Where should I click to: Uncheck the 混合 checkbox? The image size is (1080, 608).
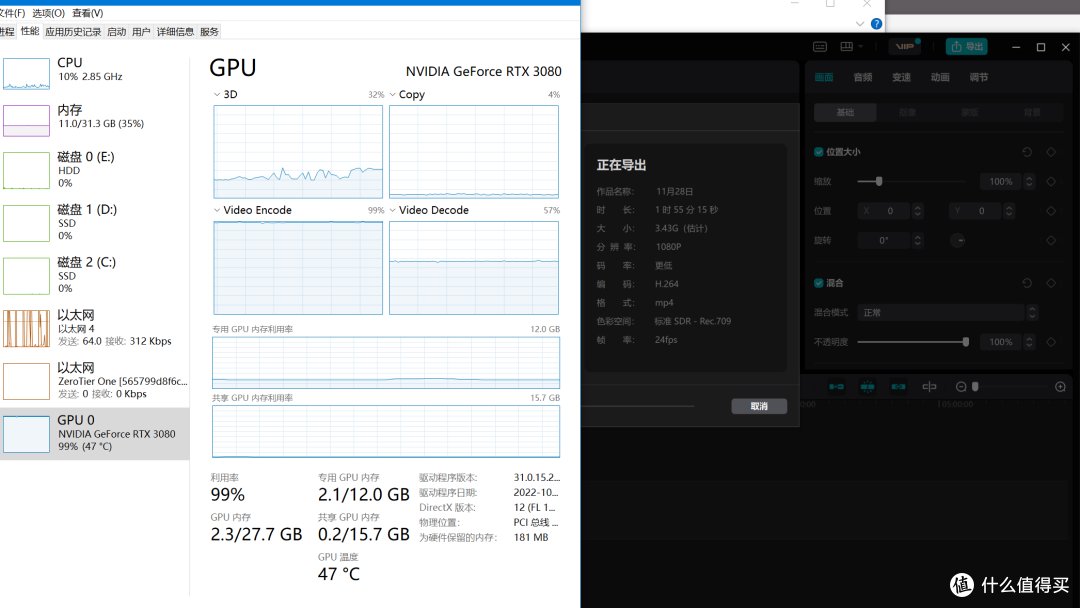(818, 283)
